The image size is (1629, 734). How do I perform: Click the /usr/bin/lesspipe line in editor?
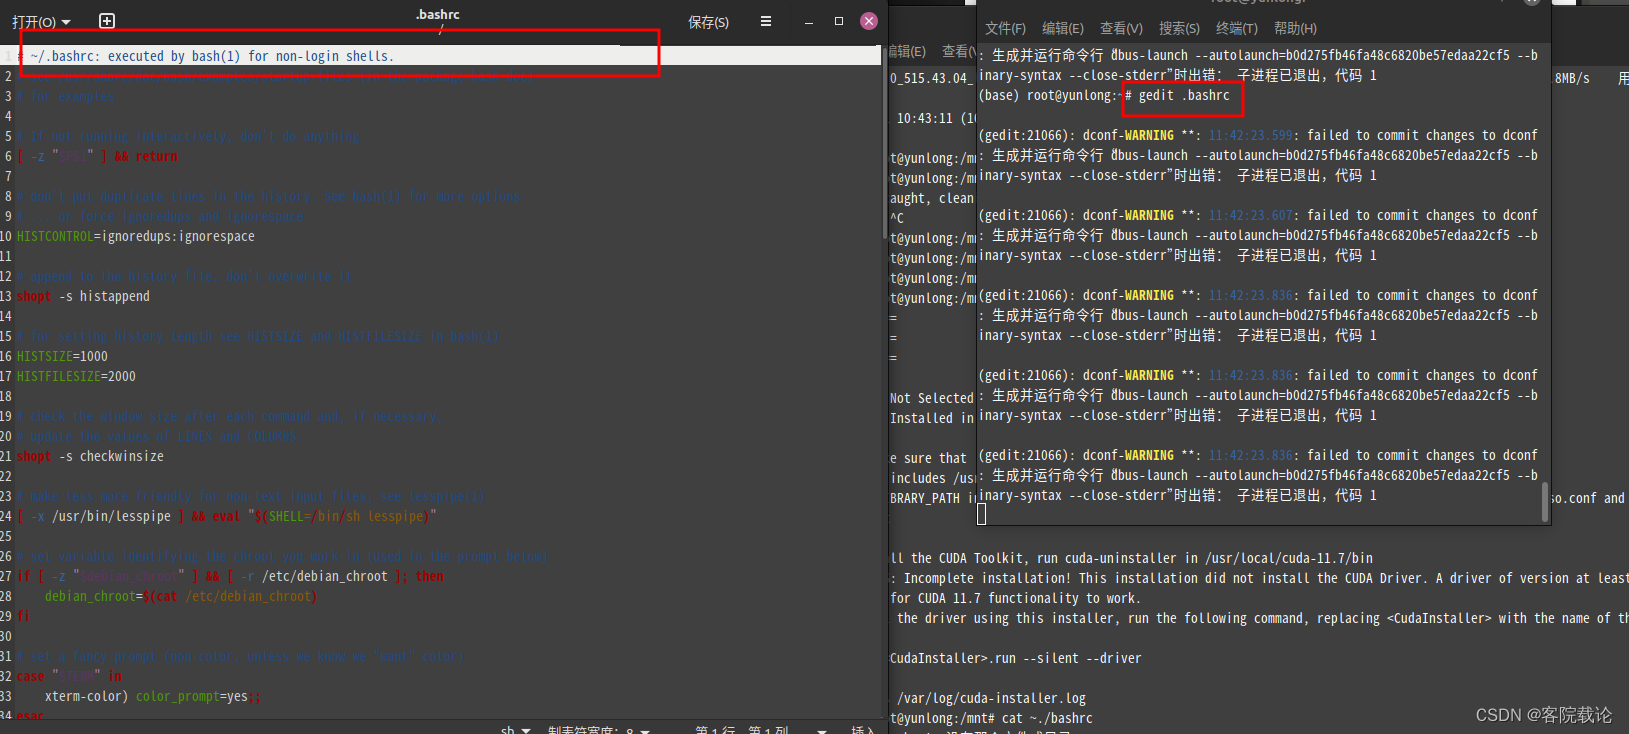(x=227, y=516)
